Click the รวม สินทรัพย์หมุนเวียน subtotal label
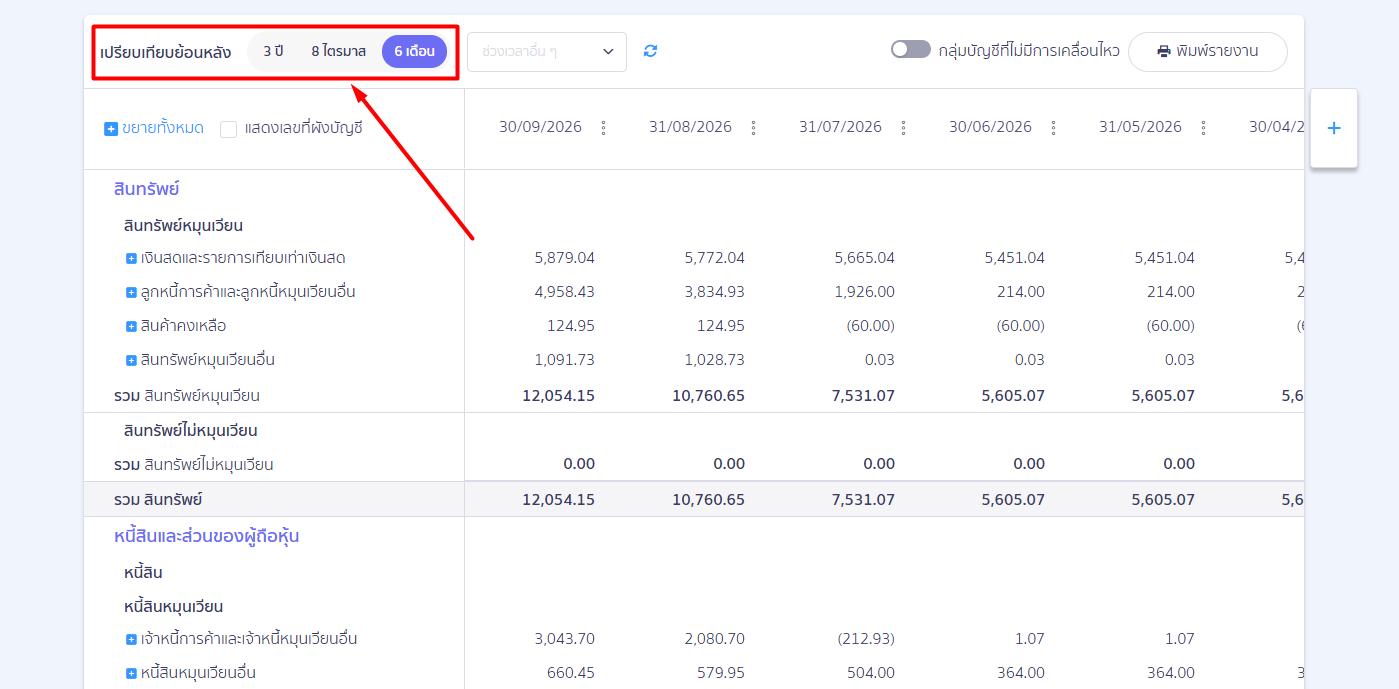 pyautogui.click(x=187, y=396)
